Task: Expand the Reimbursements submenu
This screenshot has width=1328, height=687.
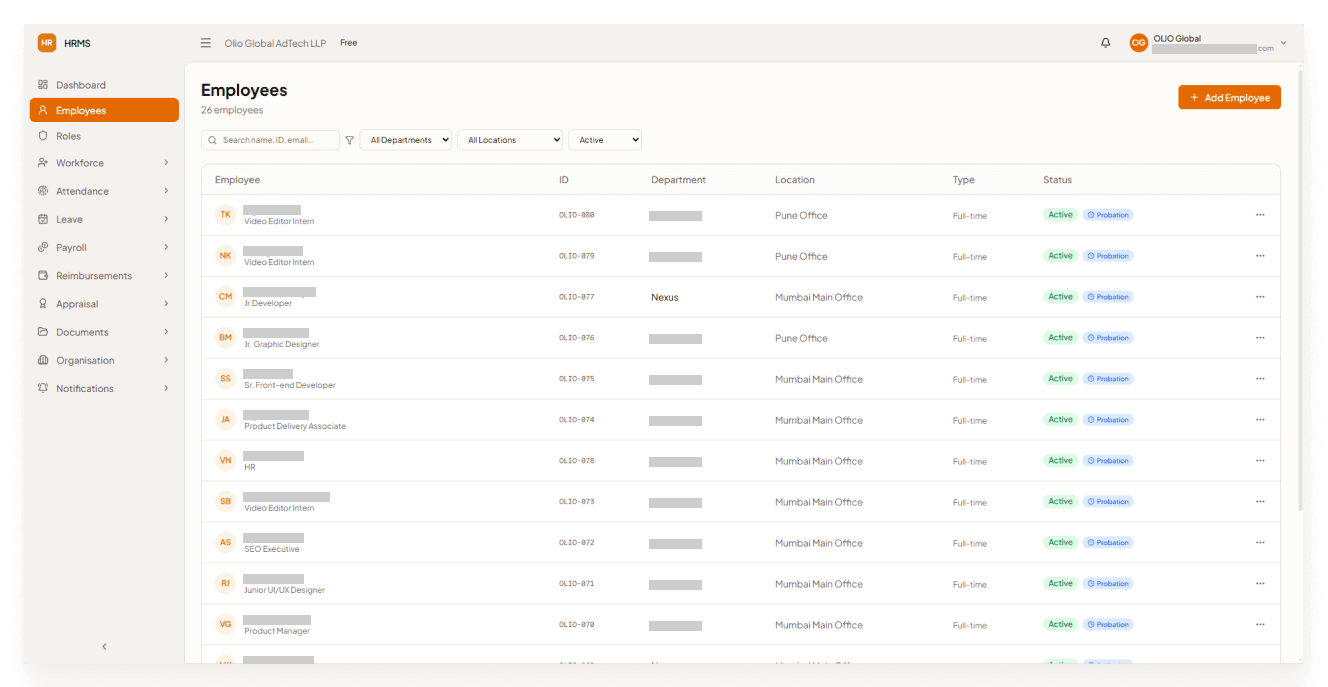Action: point(166,275)
